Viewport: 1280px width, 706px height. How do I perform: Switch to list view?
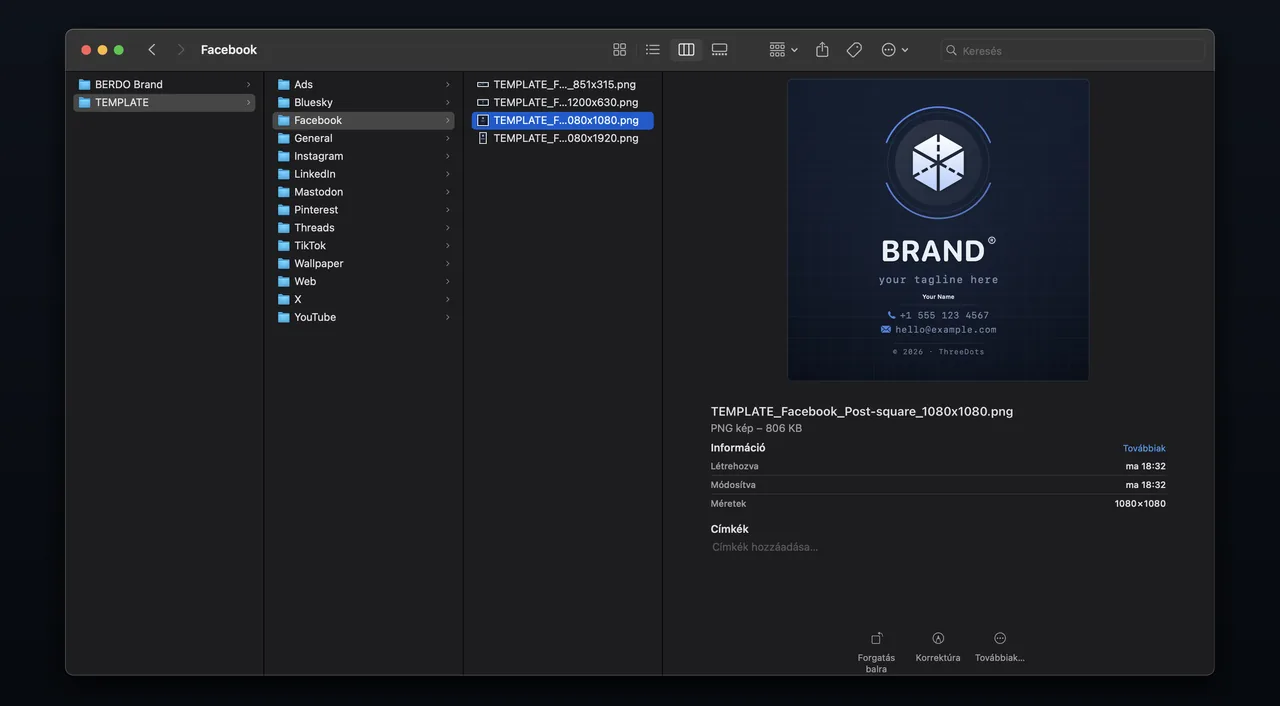653,50
